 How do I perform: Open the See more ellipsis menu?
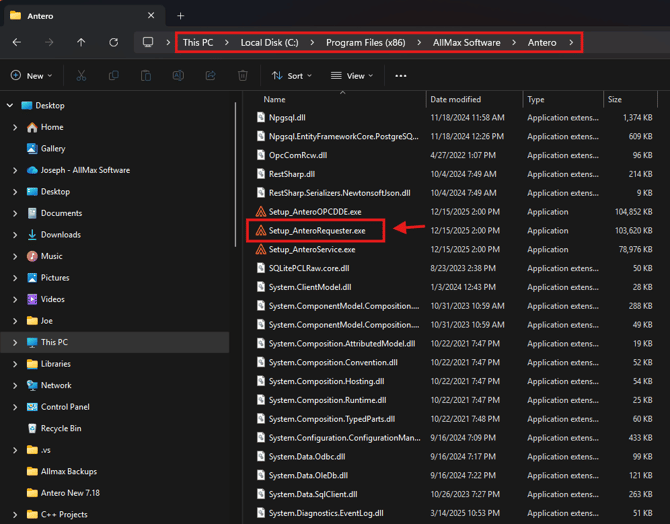(x=401, y=76)
